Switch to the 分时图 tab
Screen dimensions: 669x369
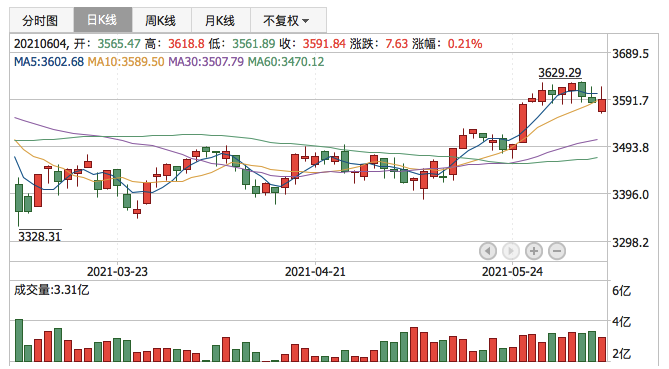(41, 20)
